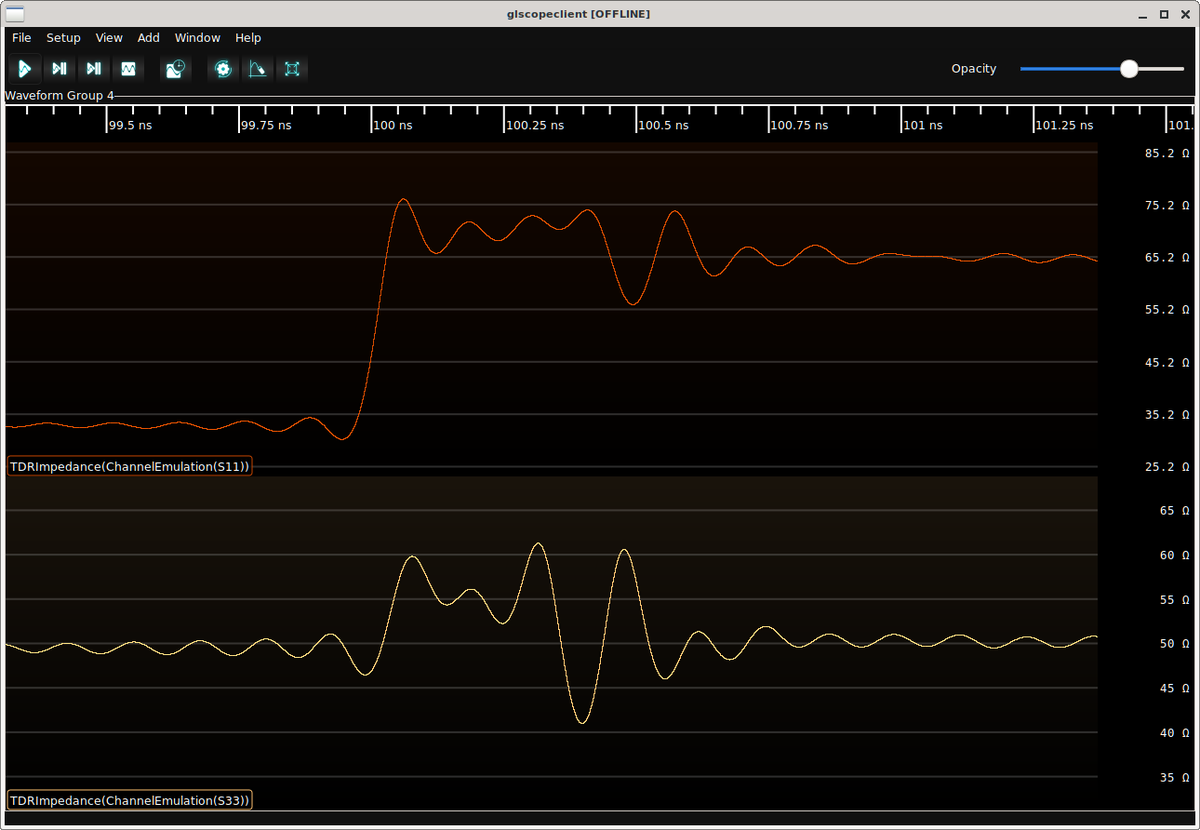
Task: Click the Opacity slider handle
Action: click(1129, 69)
